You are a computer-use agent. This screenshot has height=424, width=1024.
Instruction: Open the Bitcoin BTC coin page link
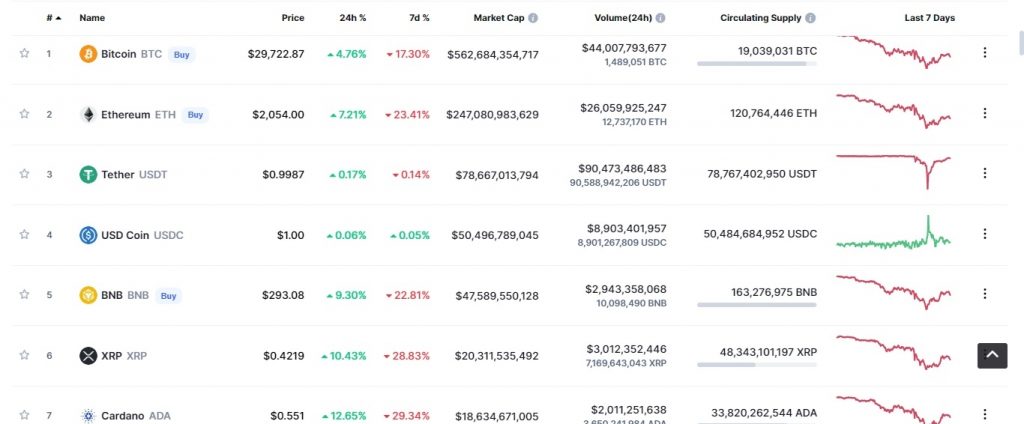point(131,54)
